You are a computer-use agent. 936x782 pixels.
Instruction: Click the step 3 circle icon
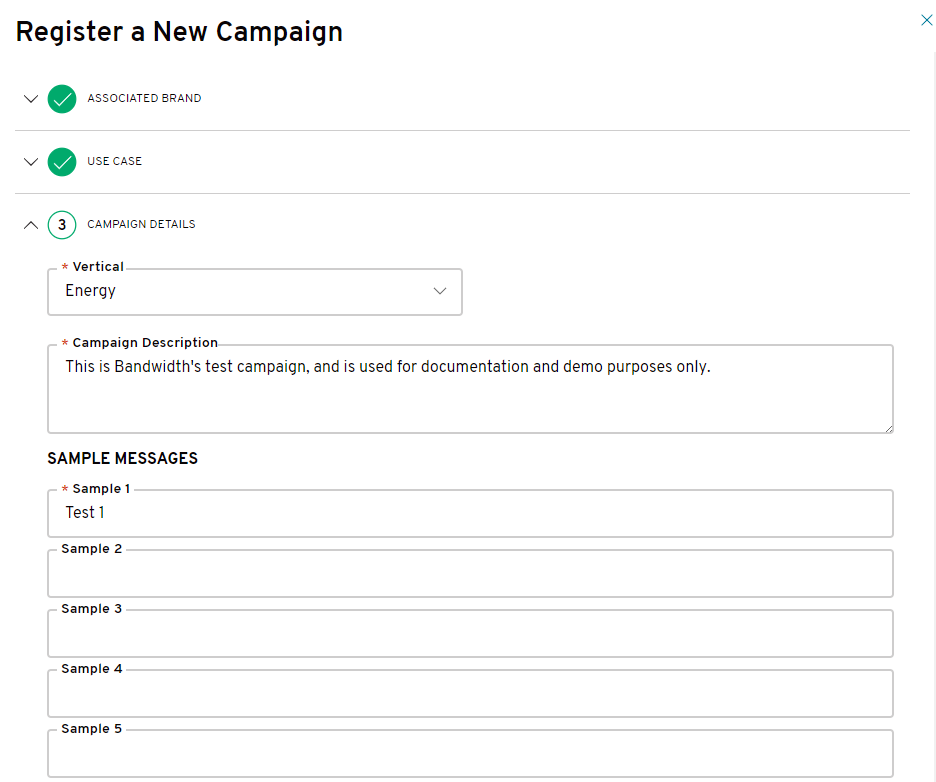click(x=61, y=225)
